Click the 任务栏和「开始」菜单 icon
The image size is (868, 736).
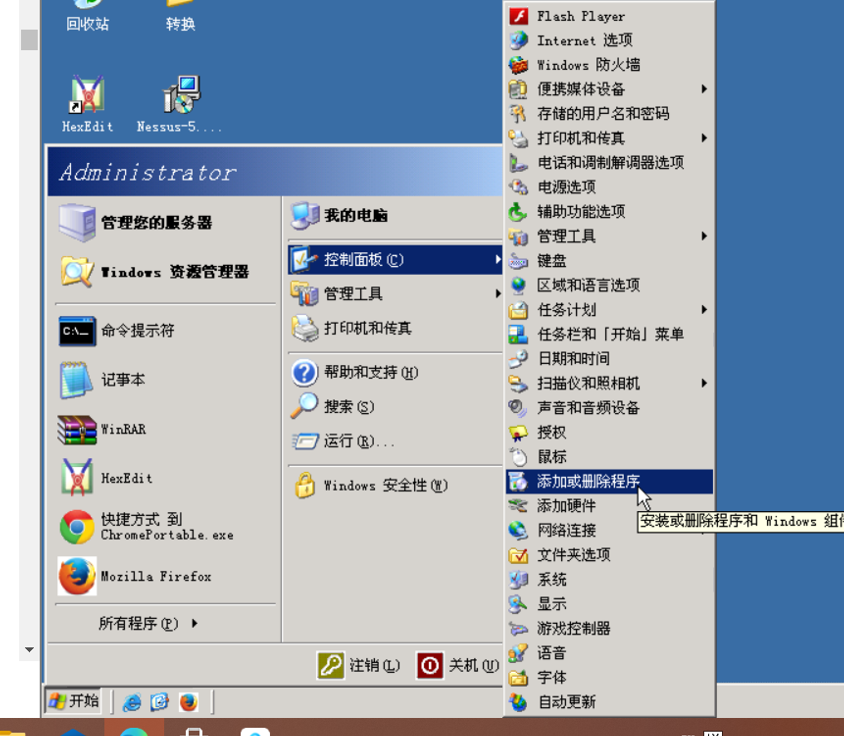tap(519, 334)
